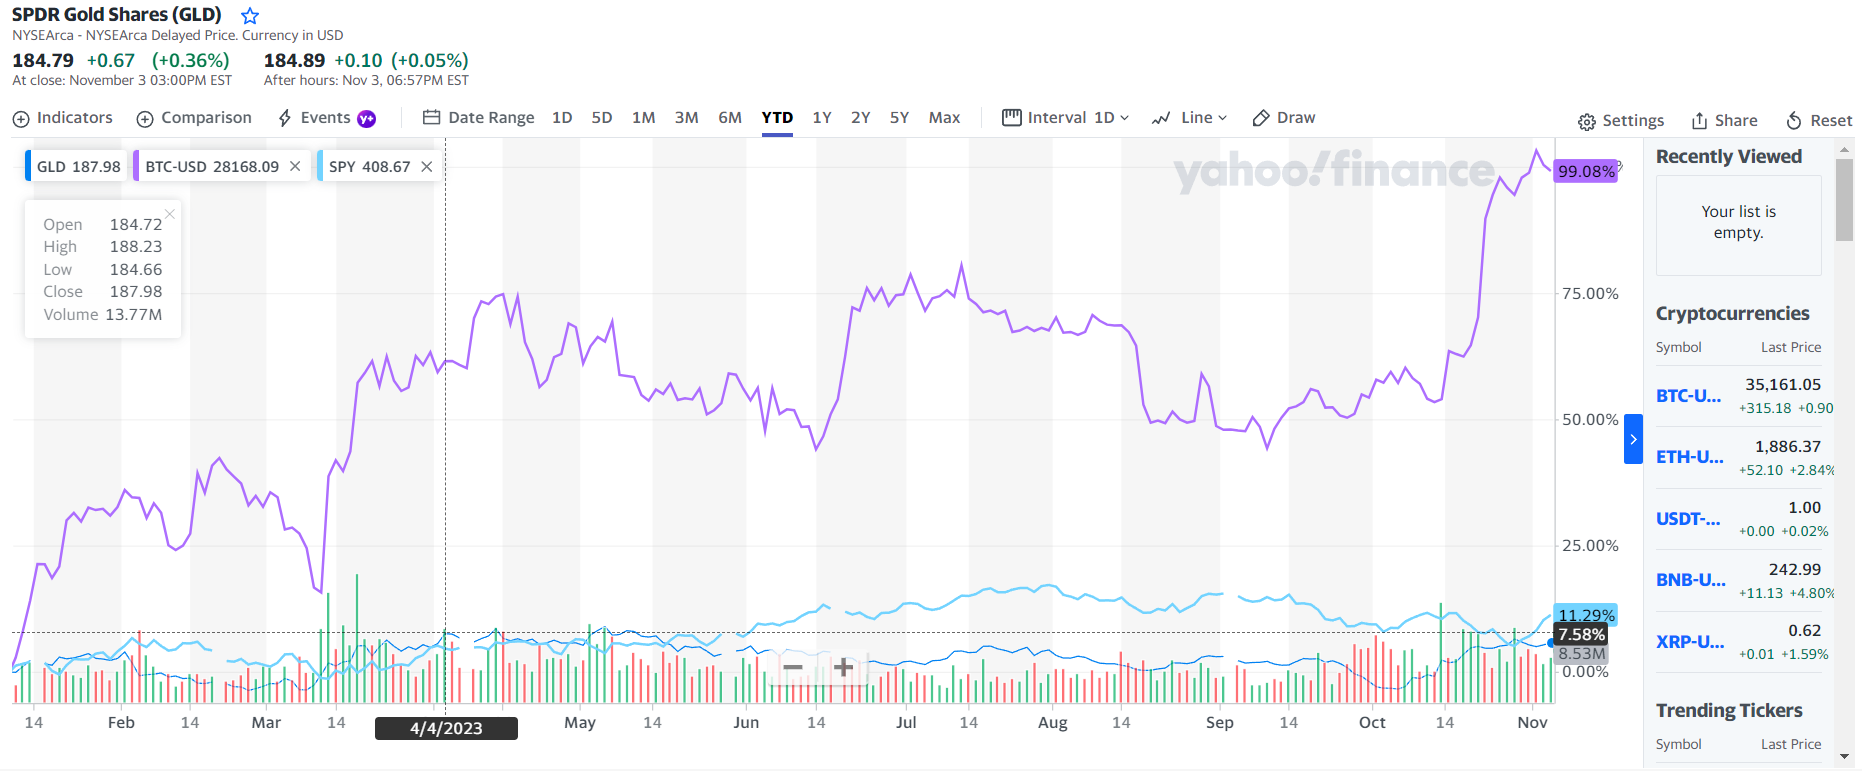Click BNB price 242.99
The width and height of the screenshot is (1862, 771).
pos(1795,570)
